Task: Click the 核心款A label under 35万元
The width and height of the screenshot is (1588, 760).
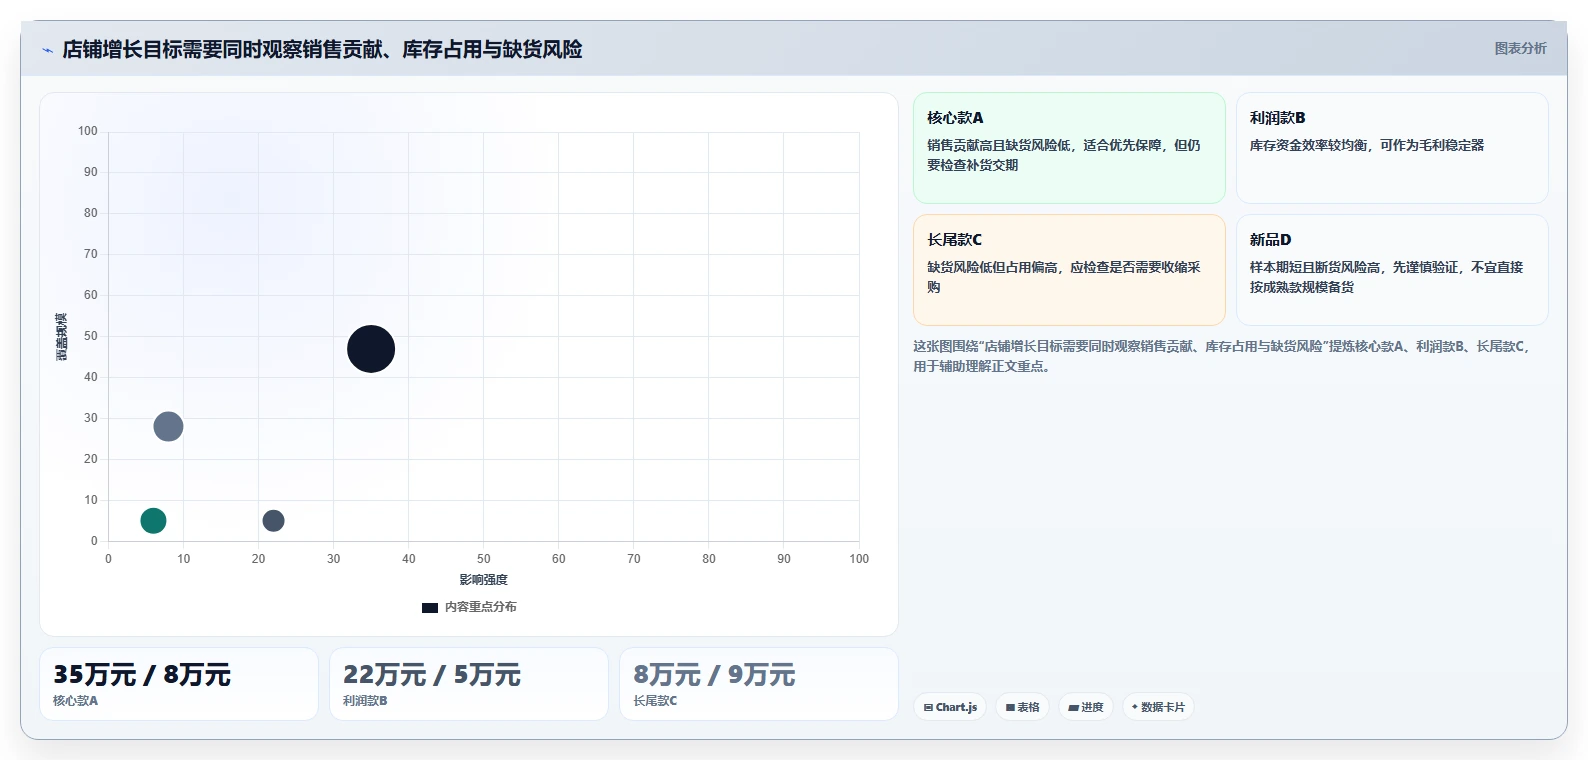Action: click(75, 701)
